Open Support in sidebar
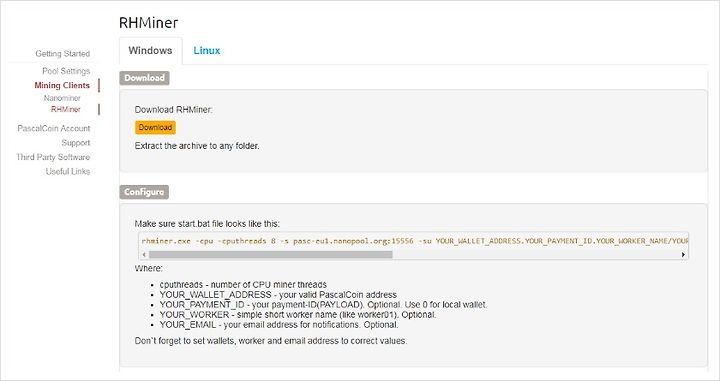The image size is (720, 381). click(x=76, y=143)
